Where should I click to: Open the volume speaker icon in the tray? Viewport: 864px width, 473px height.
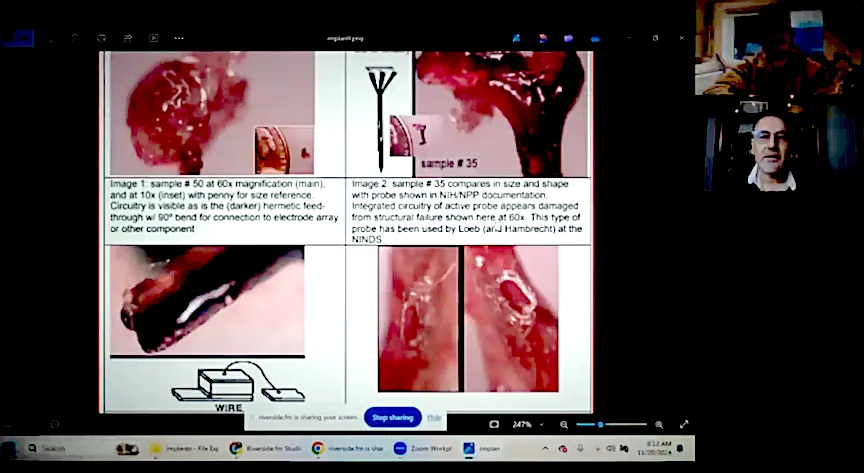tap(610, 449)
